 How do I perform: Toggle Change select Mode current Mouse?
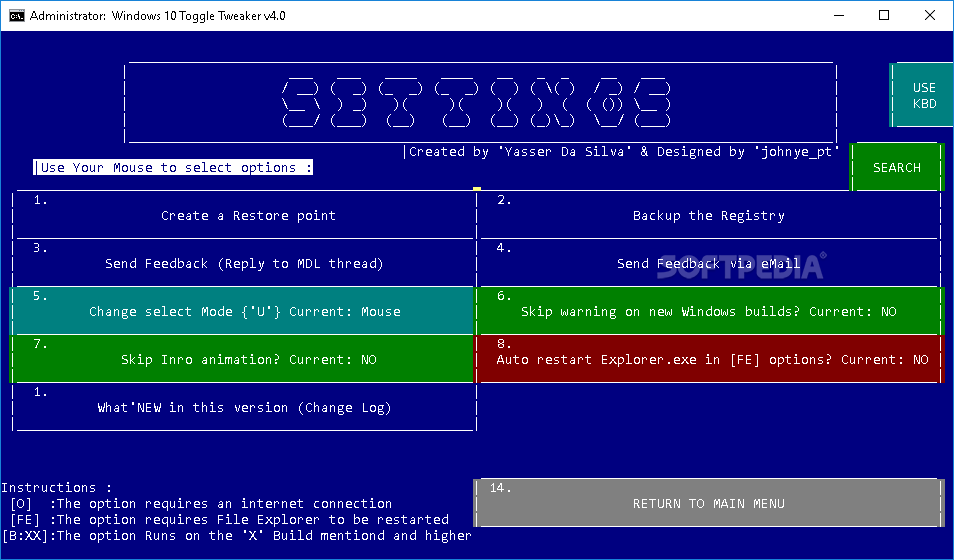[x=243, y=311]
